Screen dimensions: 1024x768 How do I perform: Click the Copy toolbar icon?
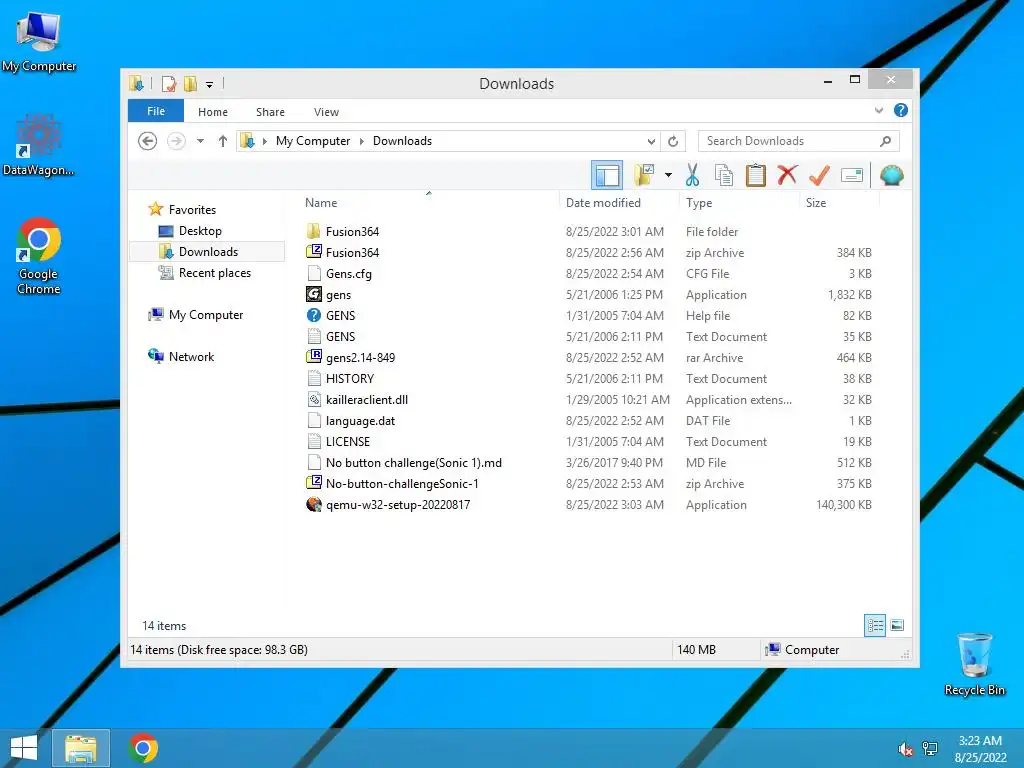point(724,175)
